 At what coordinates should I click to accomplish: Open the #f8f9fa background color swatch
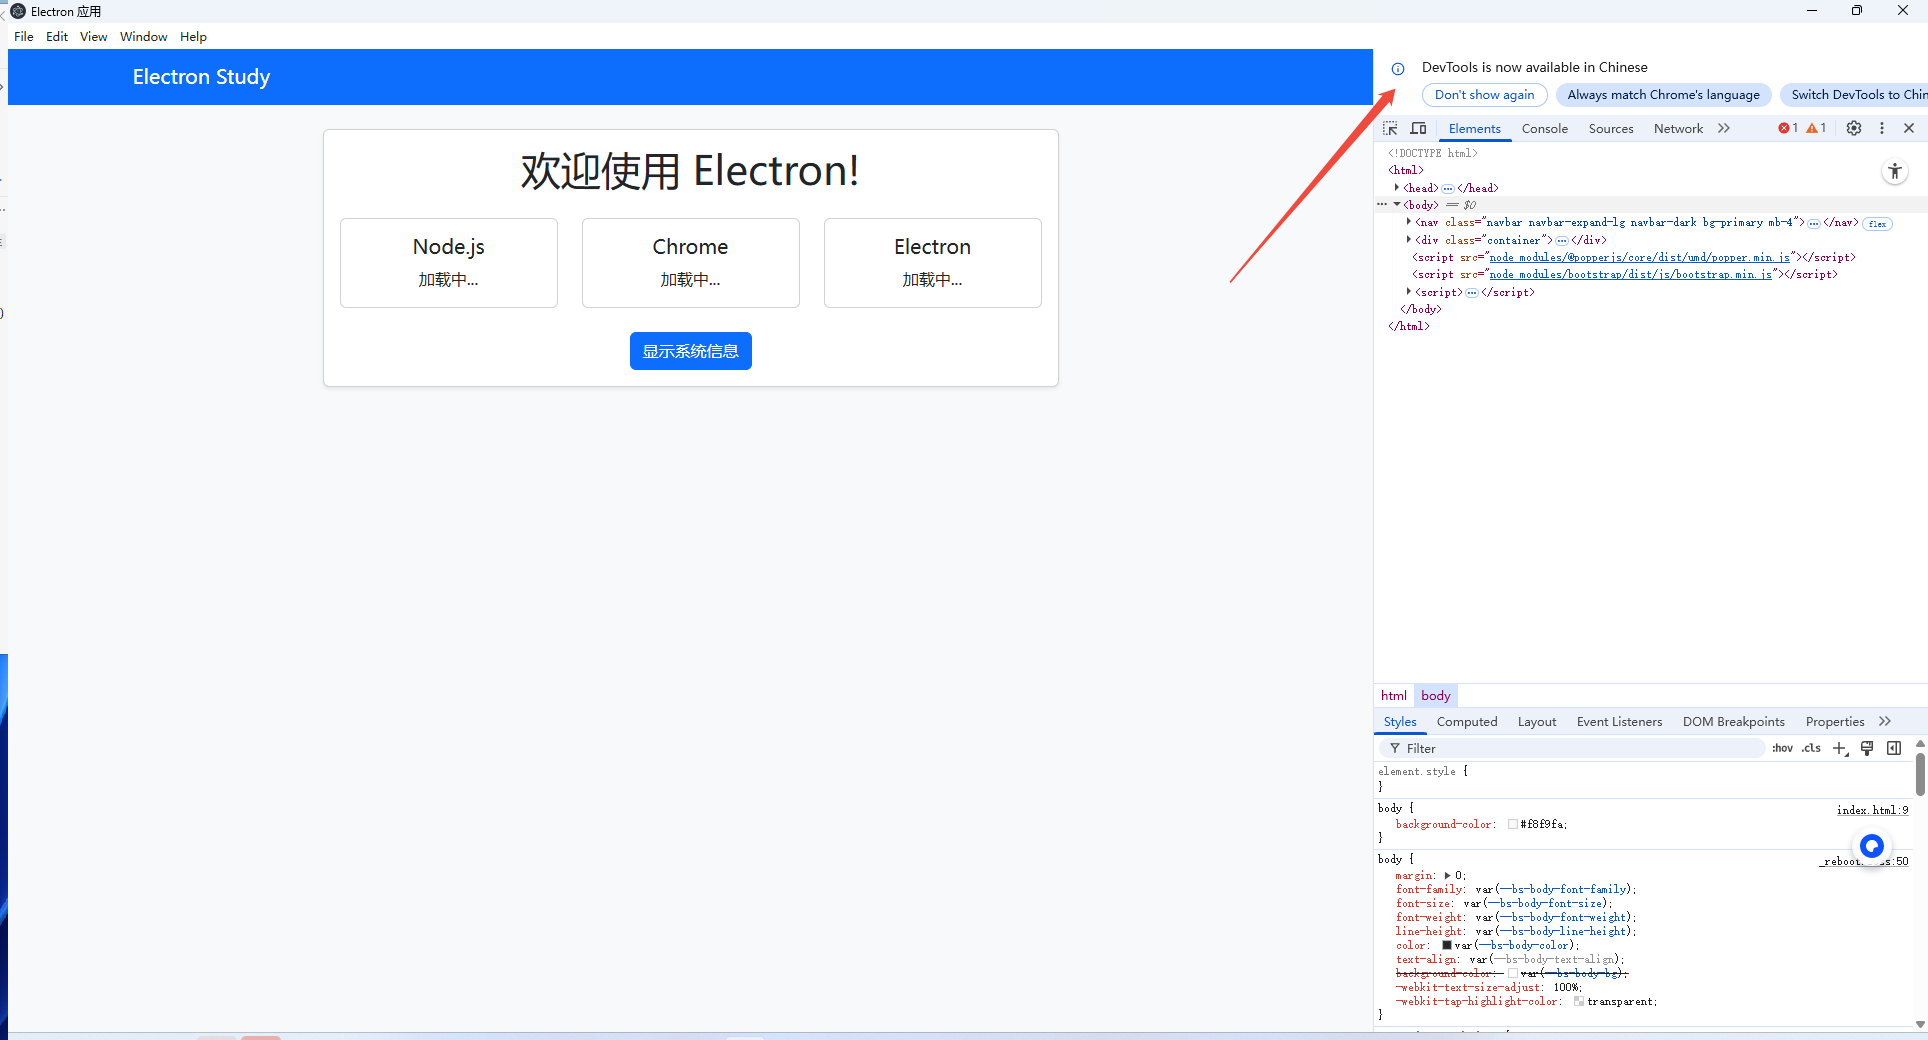(x=1513, y=824)
